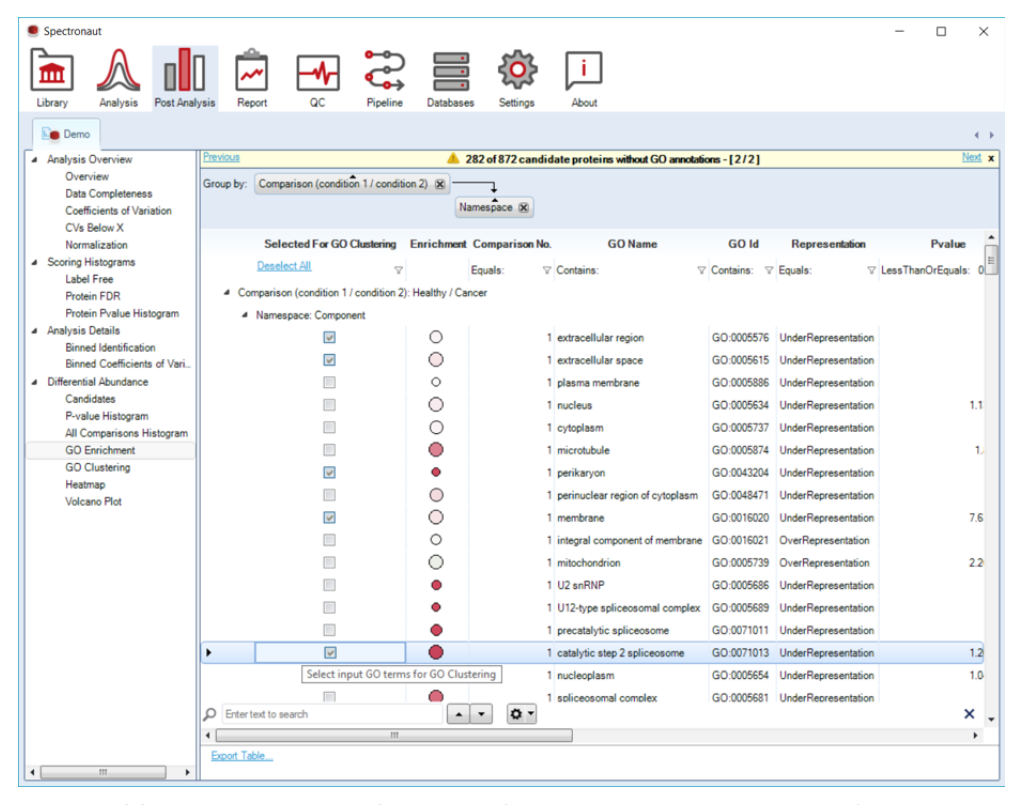Remove the Comparison group-by chip
Image resolution: width=1023 pixels, height=805 pixels.
click(x=440, y=185)
